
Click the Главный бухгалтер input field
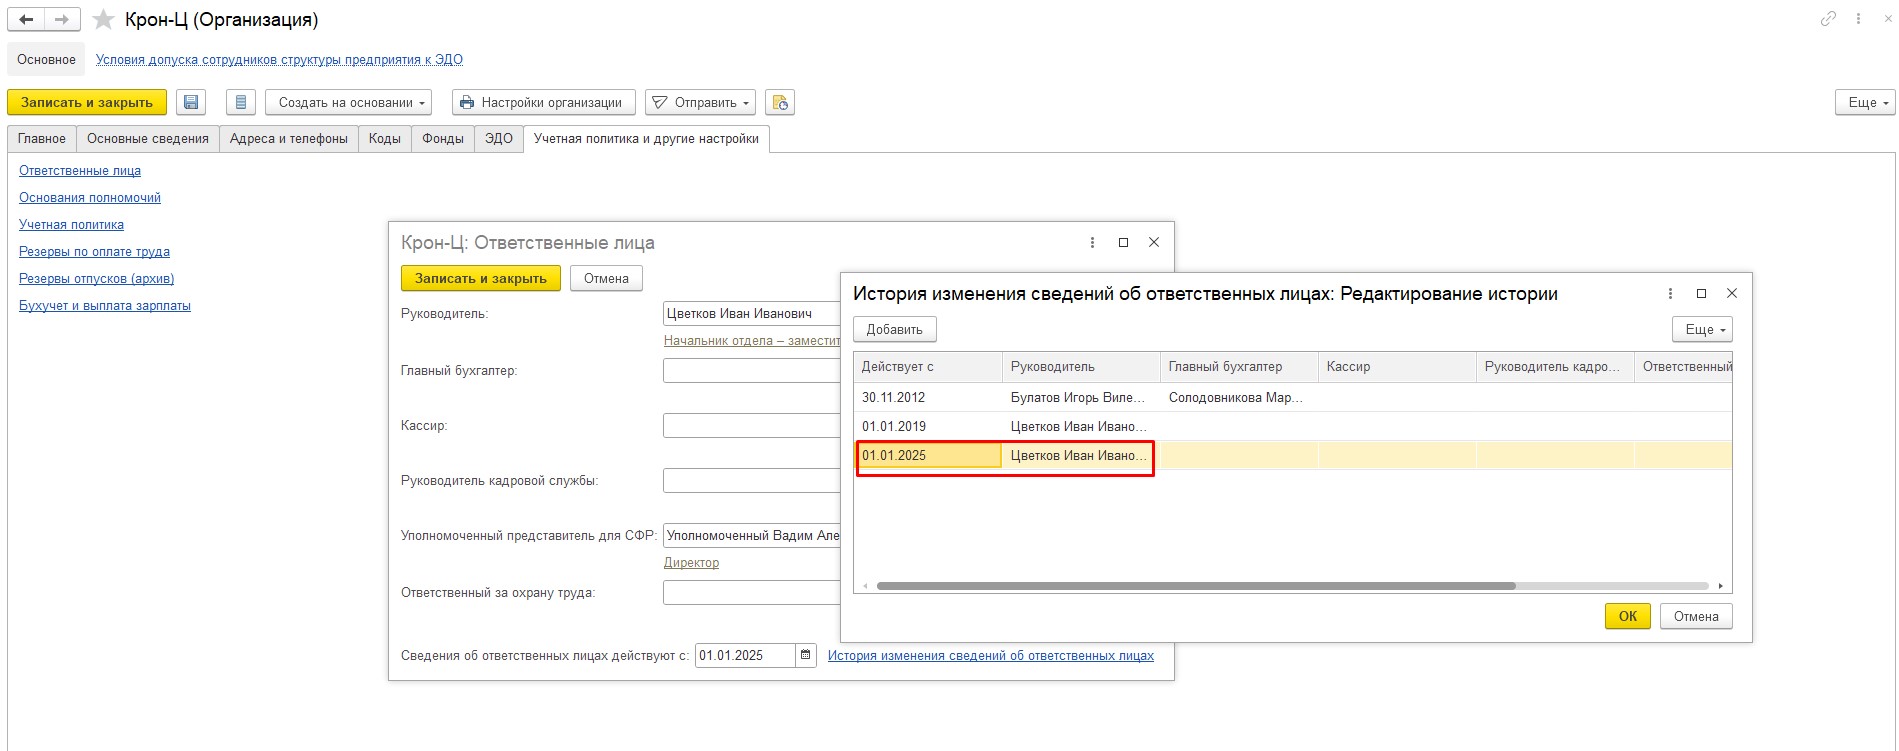751,371
